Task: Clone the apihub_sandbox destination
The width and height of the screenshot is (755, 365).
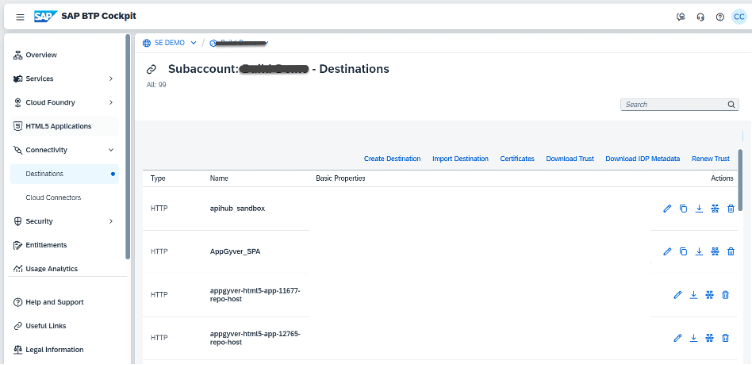Action: 683,209
